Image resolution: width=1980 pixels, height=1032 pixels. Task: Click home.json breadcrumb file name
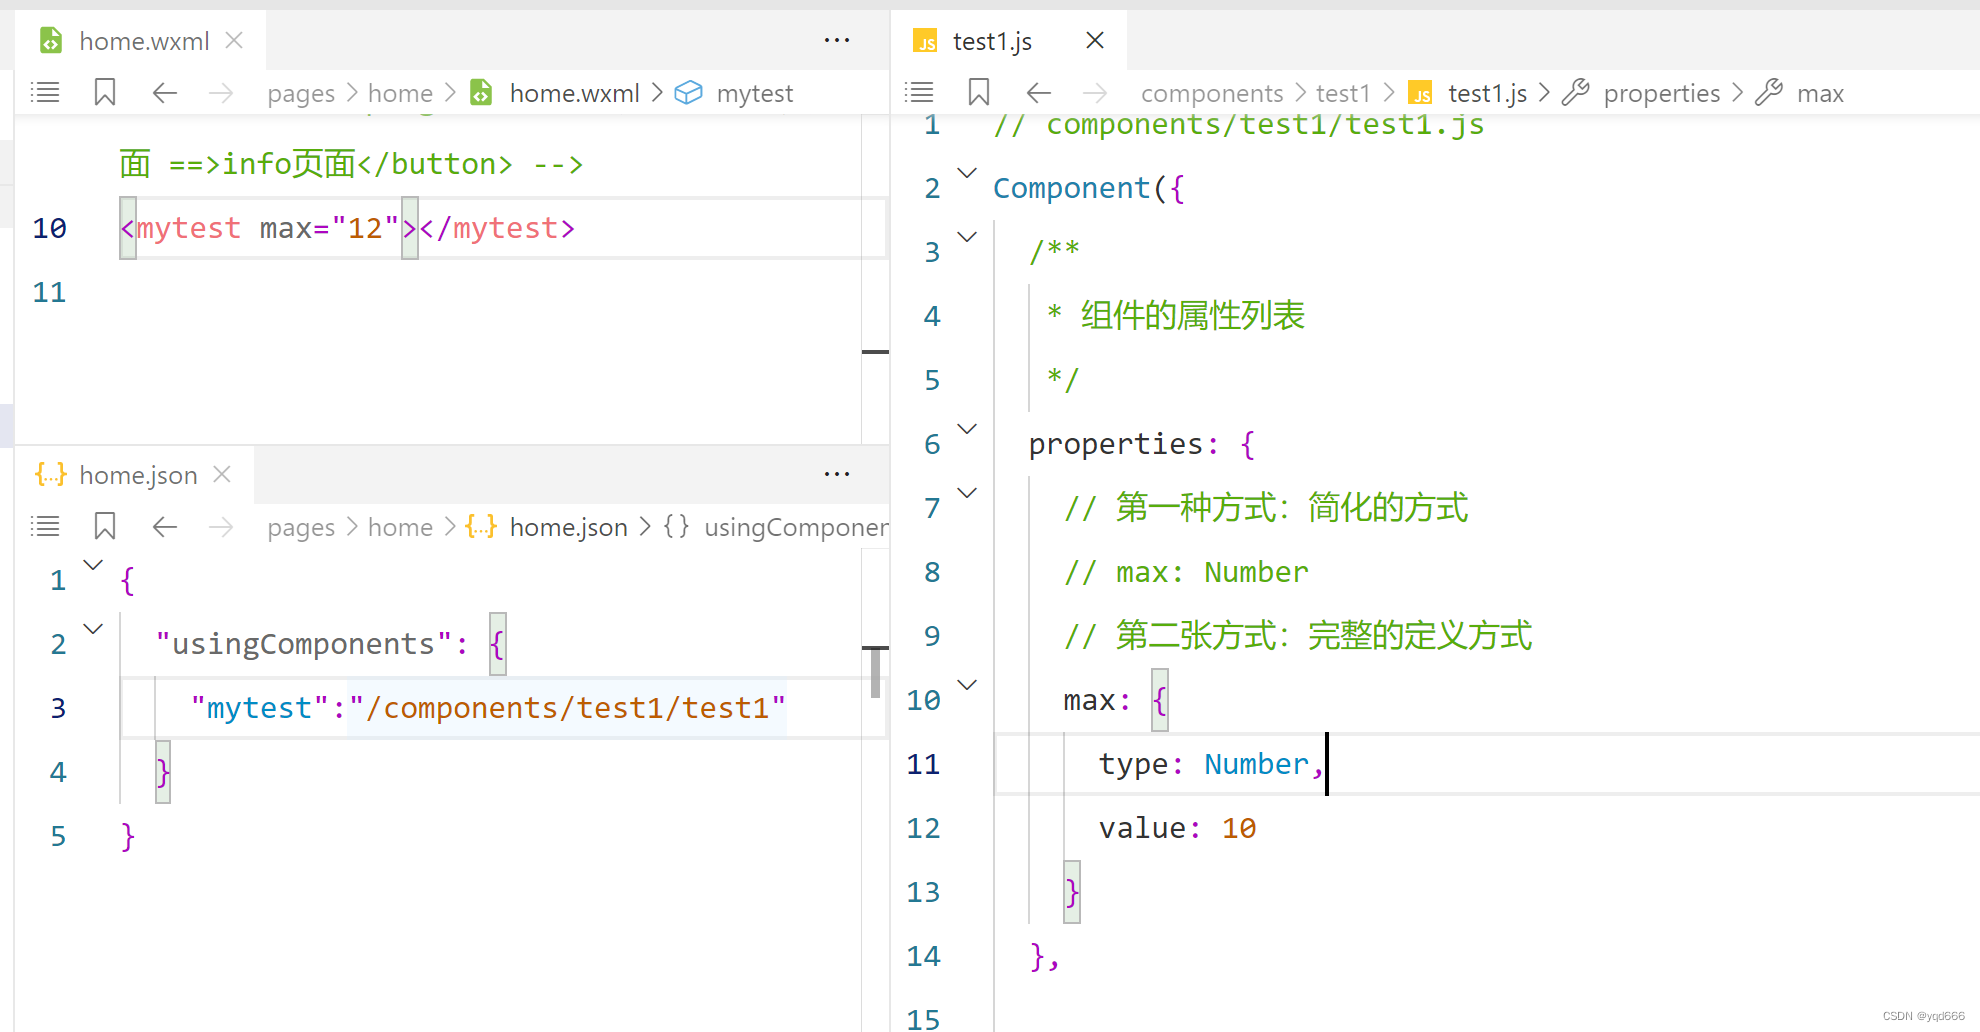568,528
